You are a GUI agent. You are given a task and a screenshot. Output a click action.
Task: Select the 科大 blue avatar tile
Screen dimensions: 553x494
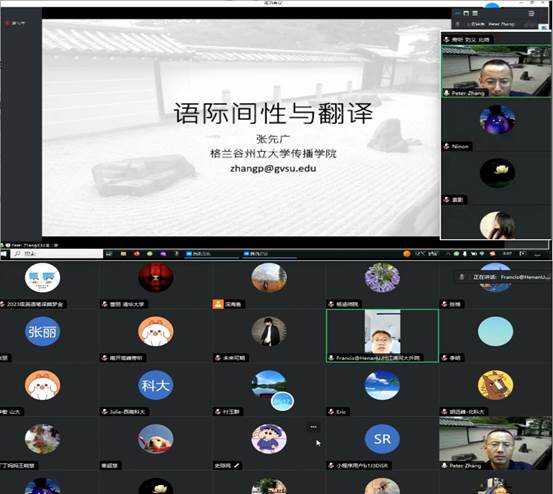click(156, 385)
